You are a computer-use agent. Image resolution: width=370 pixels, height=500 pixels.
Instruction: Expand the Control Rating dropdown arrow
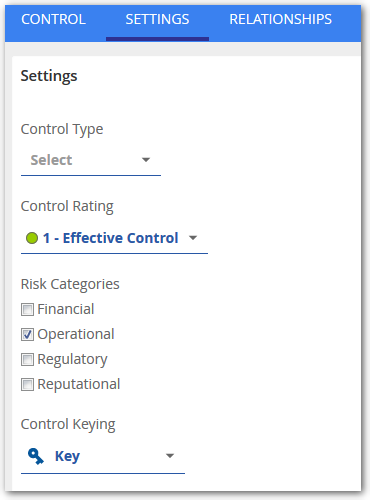pyautogui.click(x=193, y=238)
